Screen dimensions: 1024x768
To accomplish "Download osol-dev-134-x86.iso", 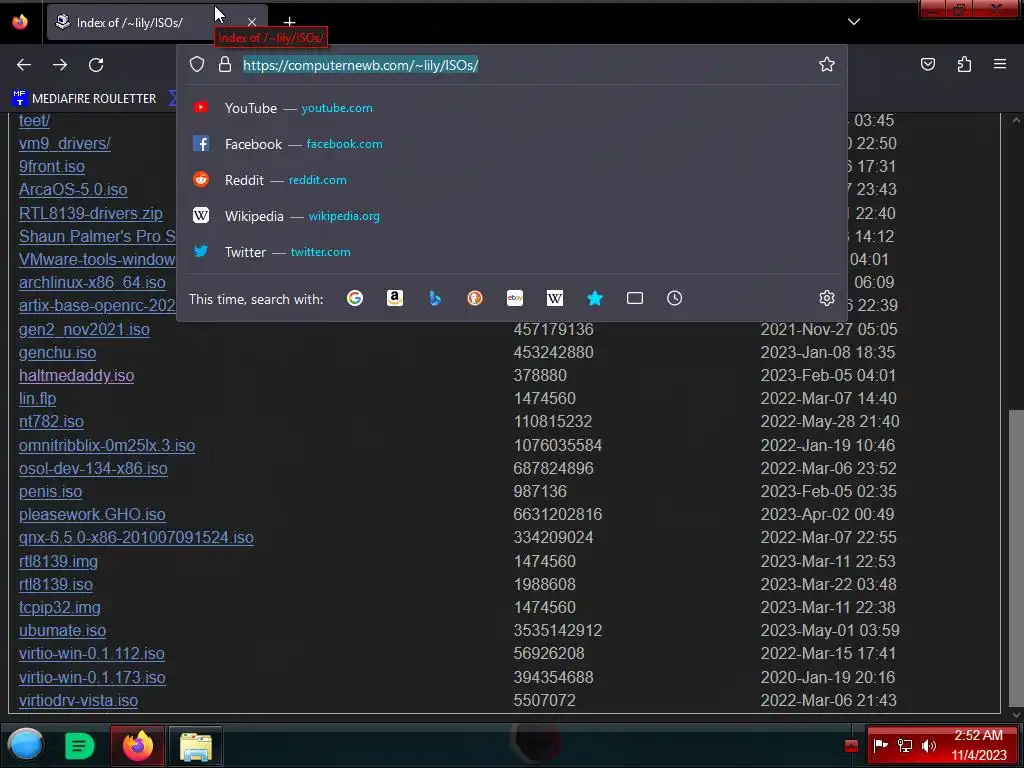I will point(93,469).
